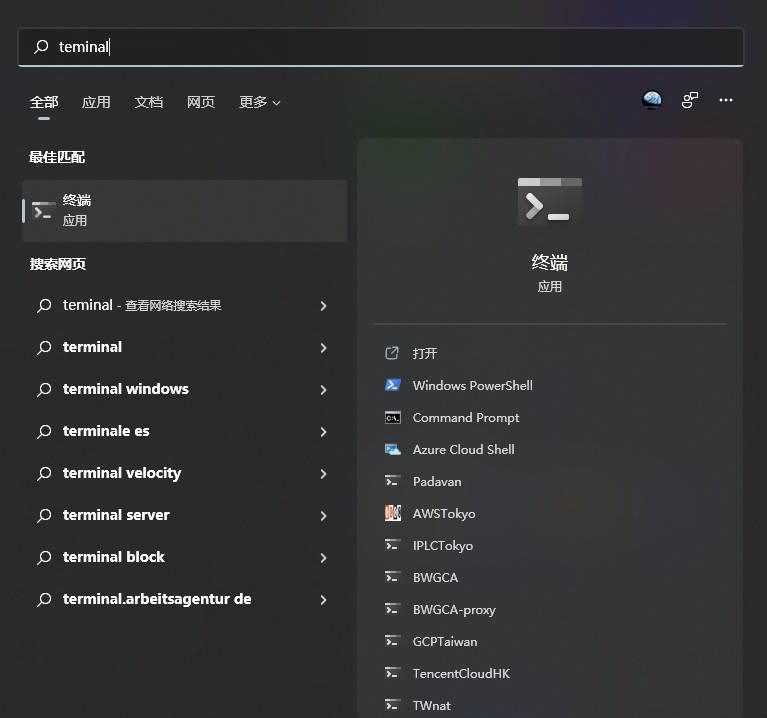Screen dimensions: 767x718
Task: Click the TWnat terminal icon
Action: 393,705
